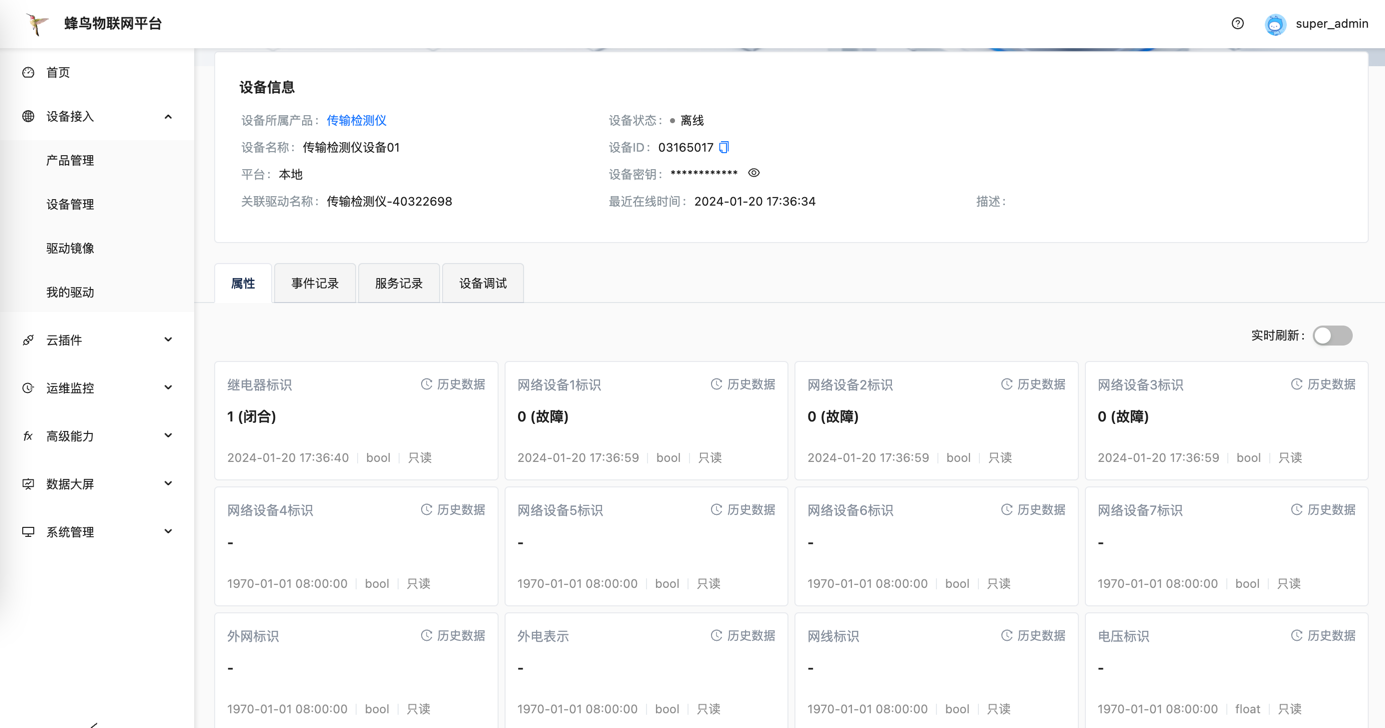Screen dimensions: 1385x728
Task: Expand the 系统管理 menu chevron
Action: (168, 532)
